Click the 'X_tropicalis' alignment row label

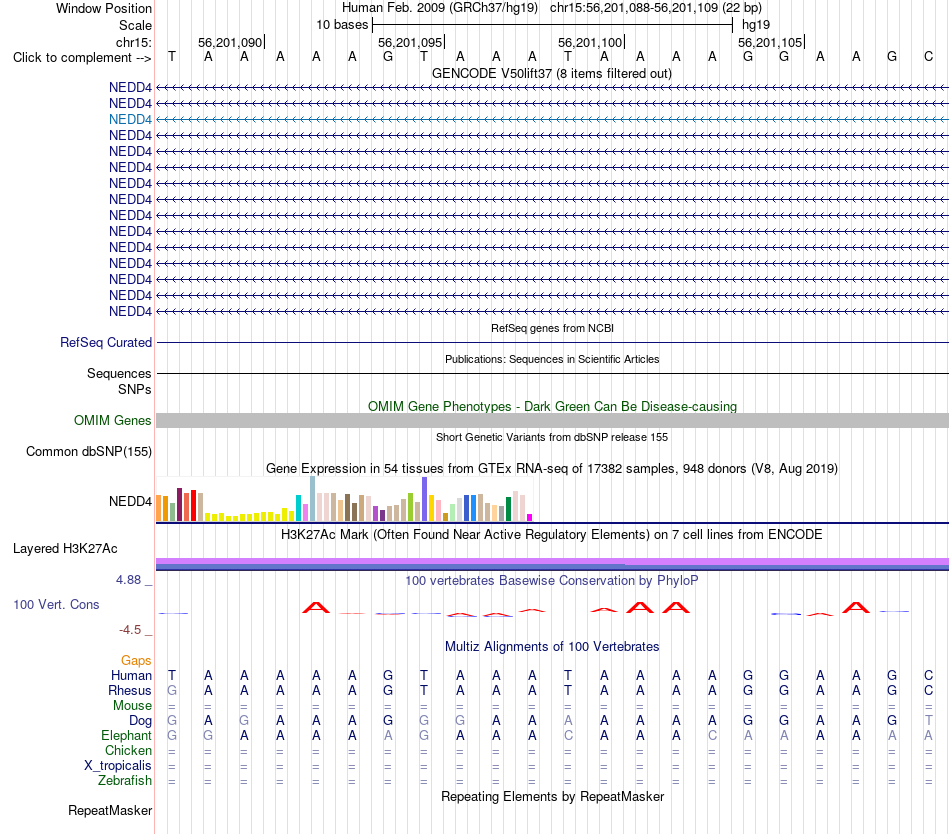pos(118,766)
